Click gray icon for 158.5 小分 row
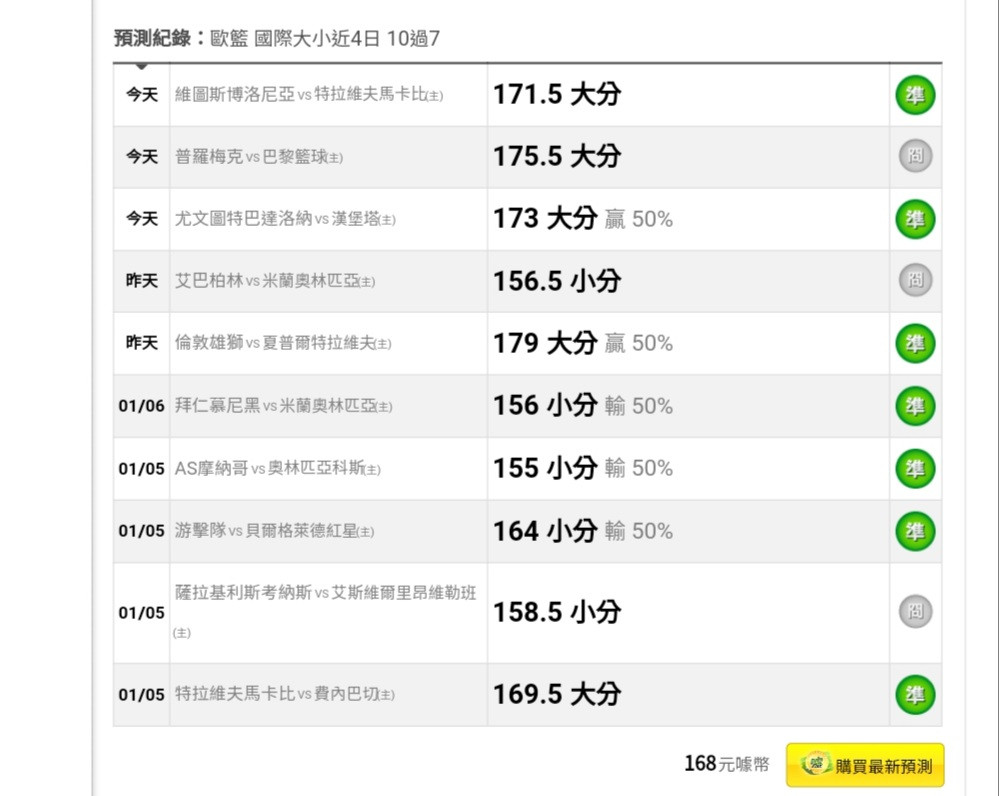 pos(915,611)
